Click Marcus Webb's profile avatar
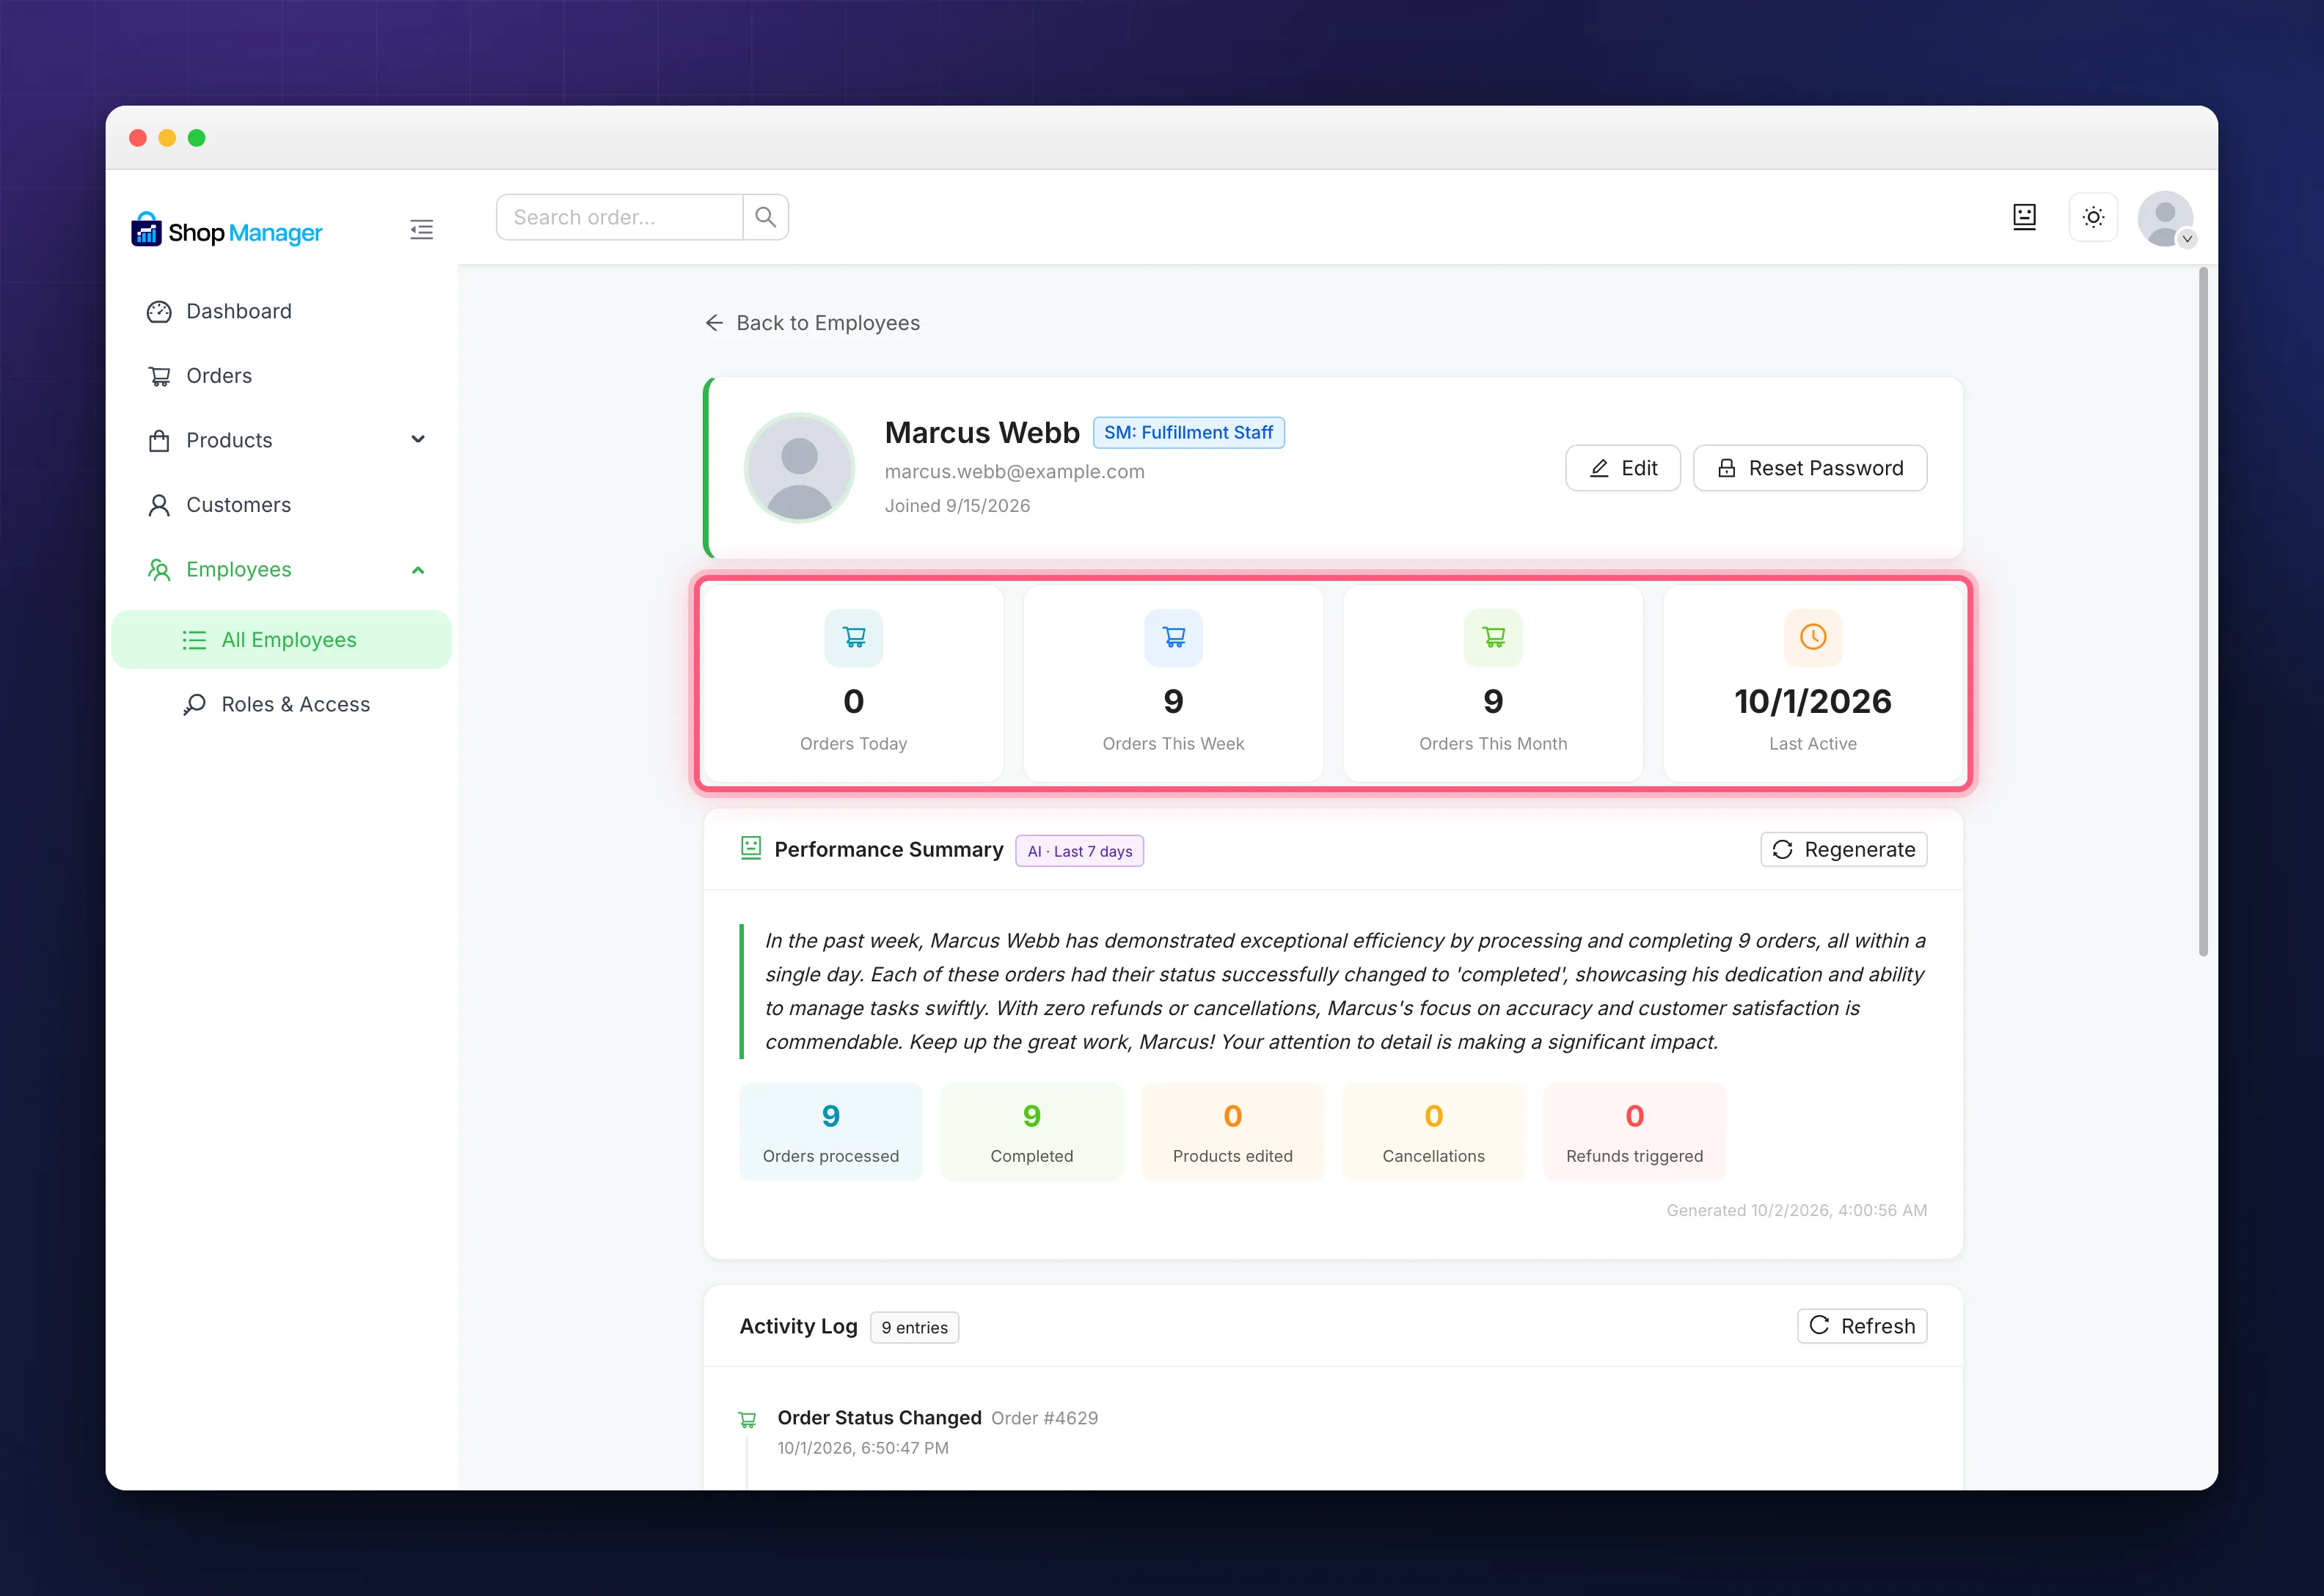 (799, 468)
